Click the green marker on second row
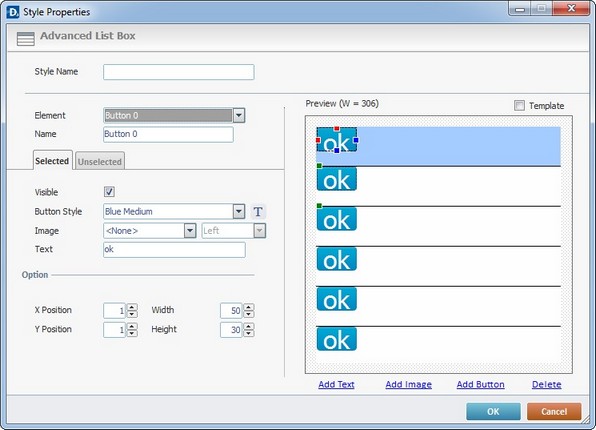This screenshot has height=430, width=596. click(319, 166)
